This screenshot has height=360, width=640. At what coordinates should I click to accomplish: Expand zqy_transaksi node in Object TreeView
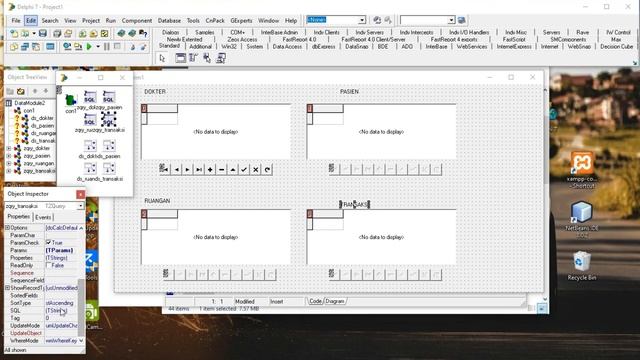pyautogui.click(x=9, y=171)
